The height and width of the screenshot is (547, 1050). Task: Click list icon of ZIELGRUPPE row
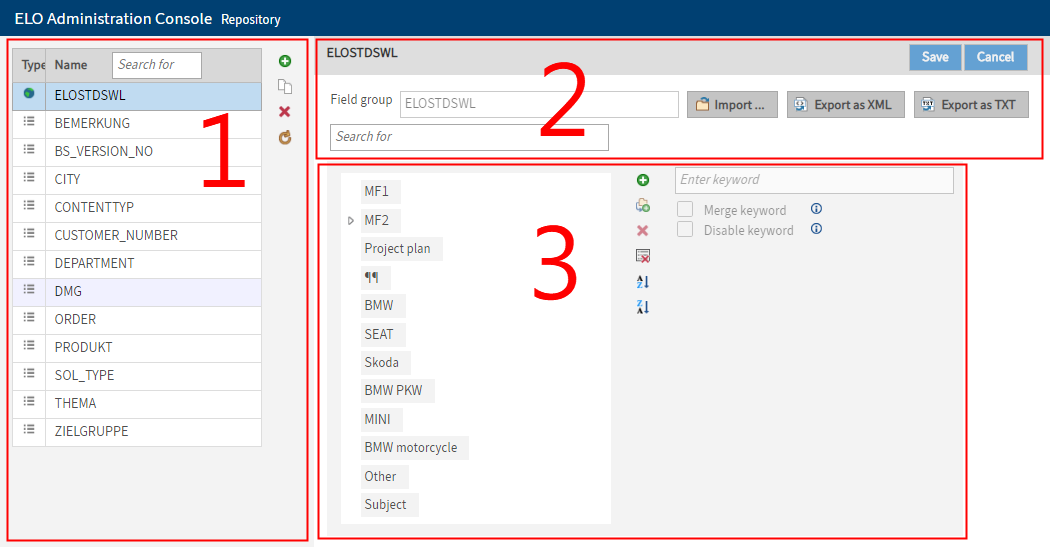tap(29, 429)
